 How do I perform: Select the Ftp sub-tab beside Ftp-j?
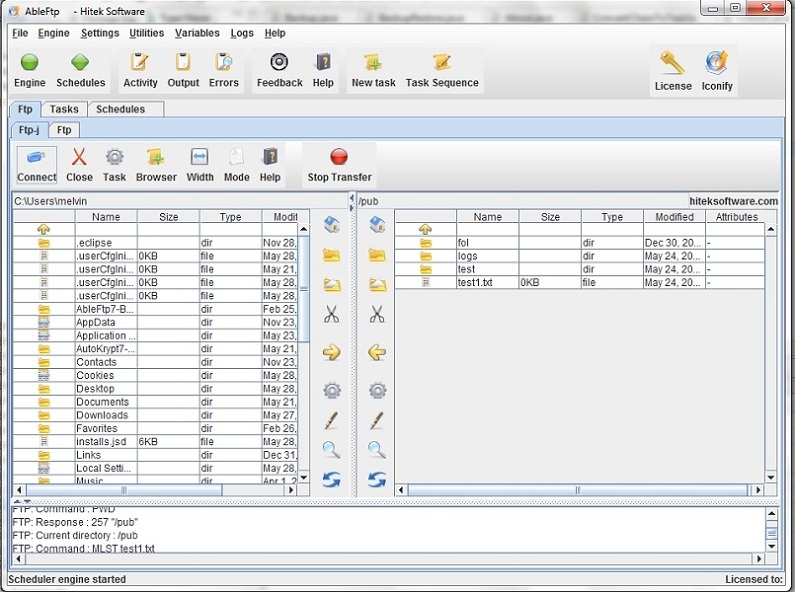64,130
